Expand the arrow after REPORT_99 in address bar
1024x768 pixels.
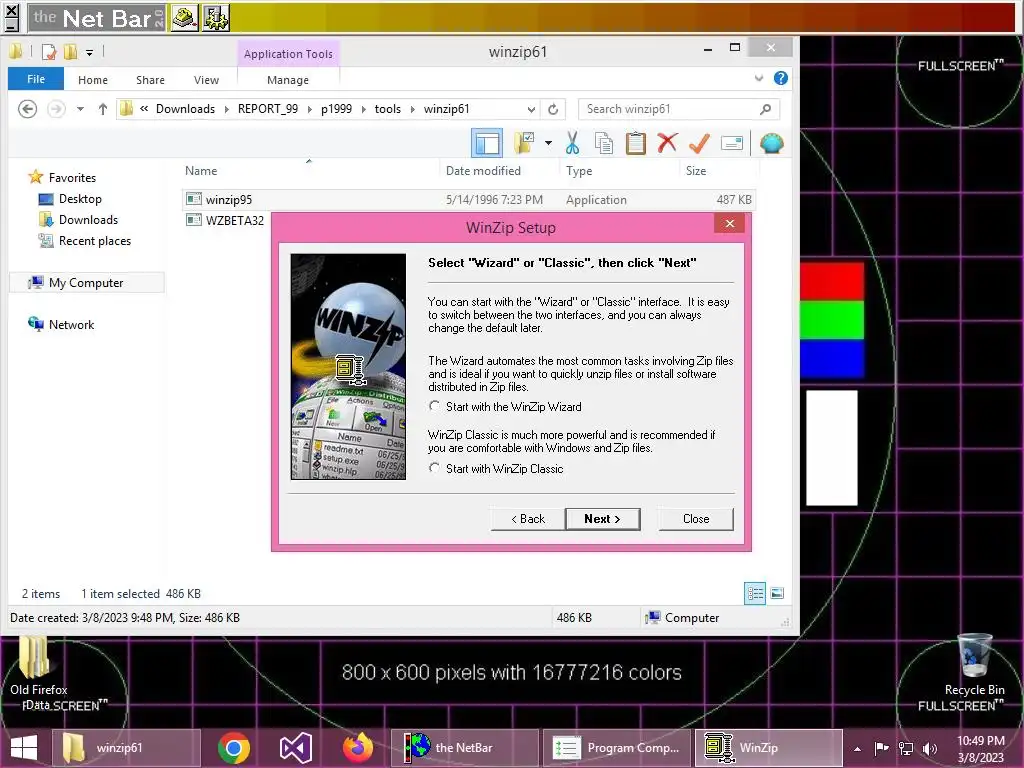coord(310,109)
